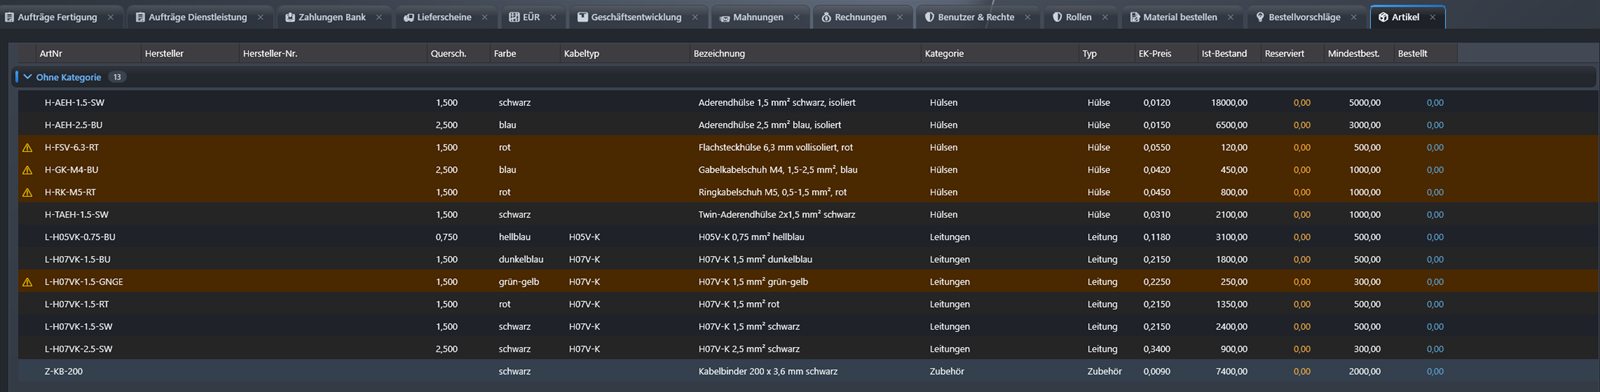Viewport: 1600px width, 392px height.
Task: Click the description Flachsteckhülse 6,3 mm vollisoliert, rot
Action: (775, 148)
